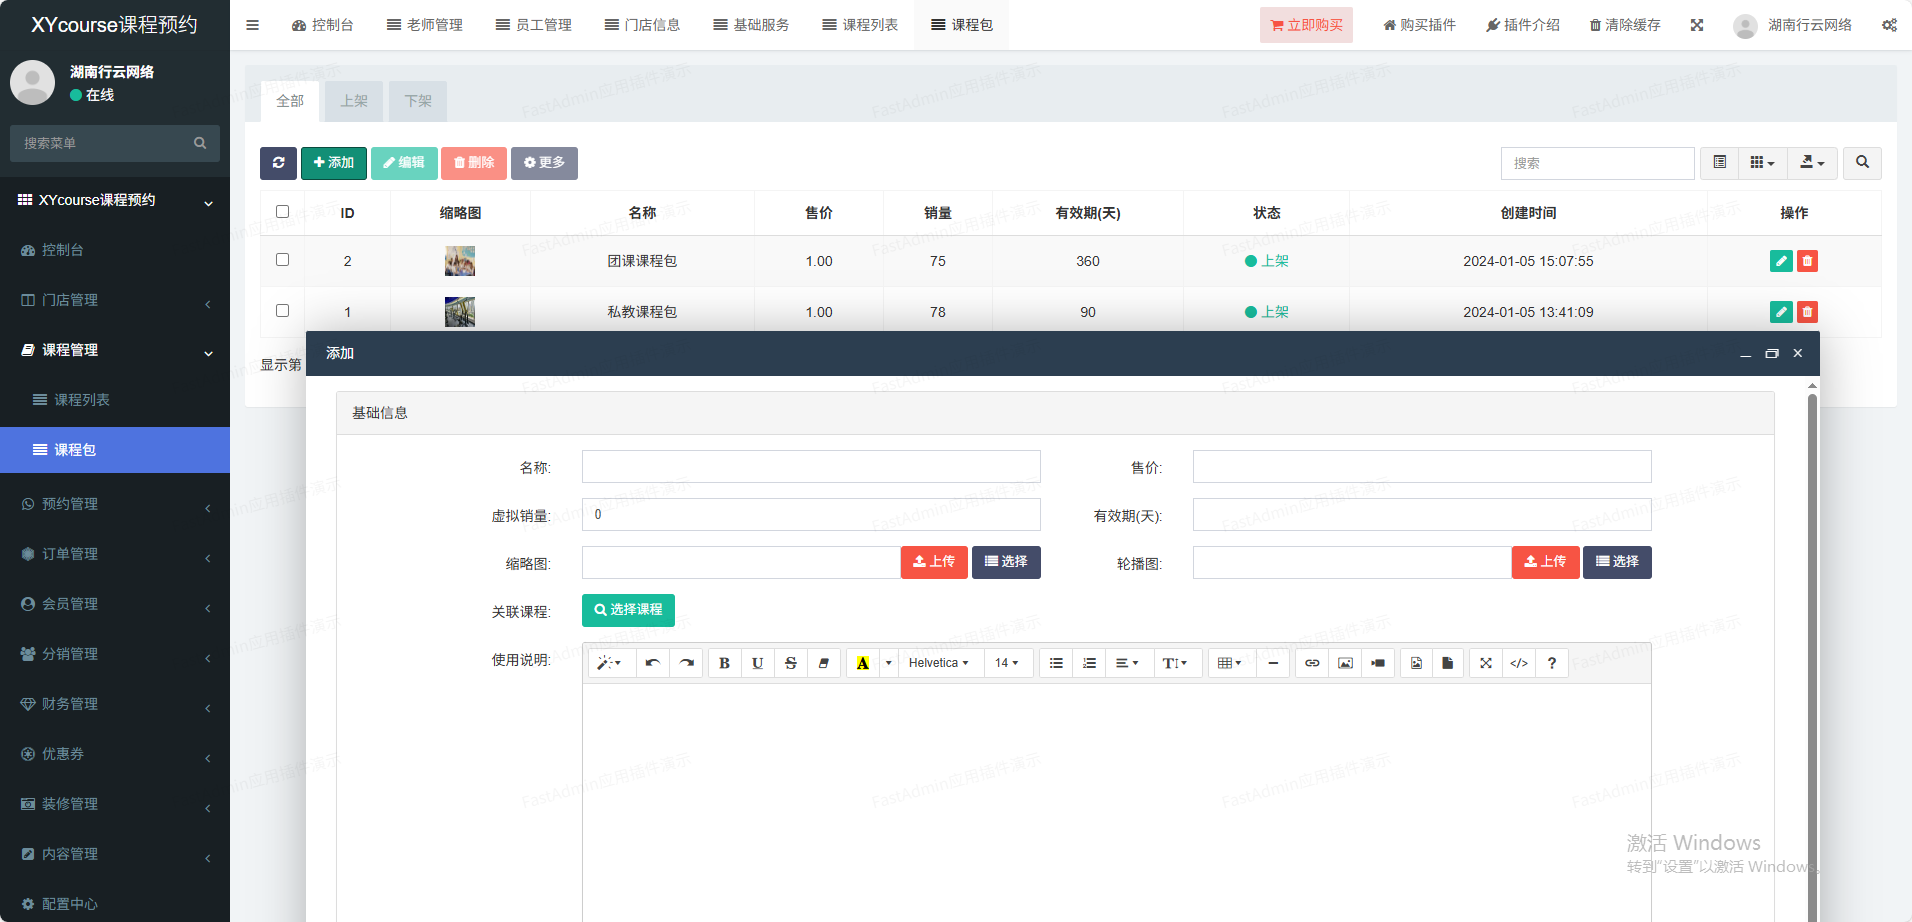The width and height of the screenshot is (1912, 922).
Task: Insert unordered list in editor
Action: pos(1056,663)
